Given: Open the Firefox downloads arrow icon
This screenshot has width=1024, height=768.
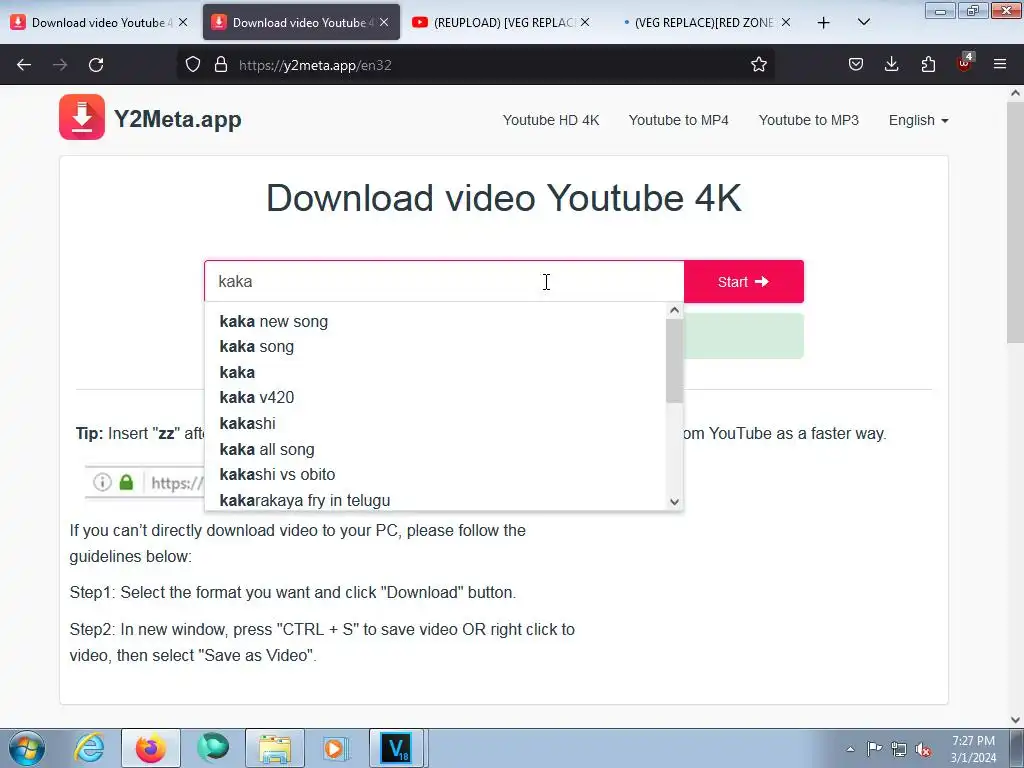Looking at the screenshot, I should (891, 65).
